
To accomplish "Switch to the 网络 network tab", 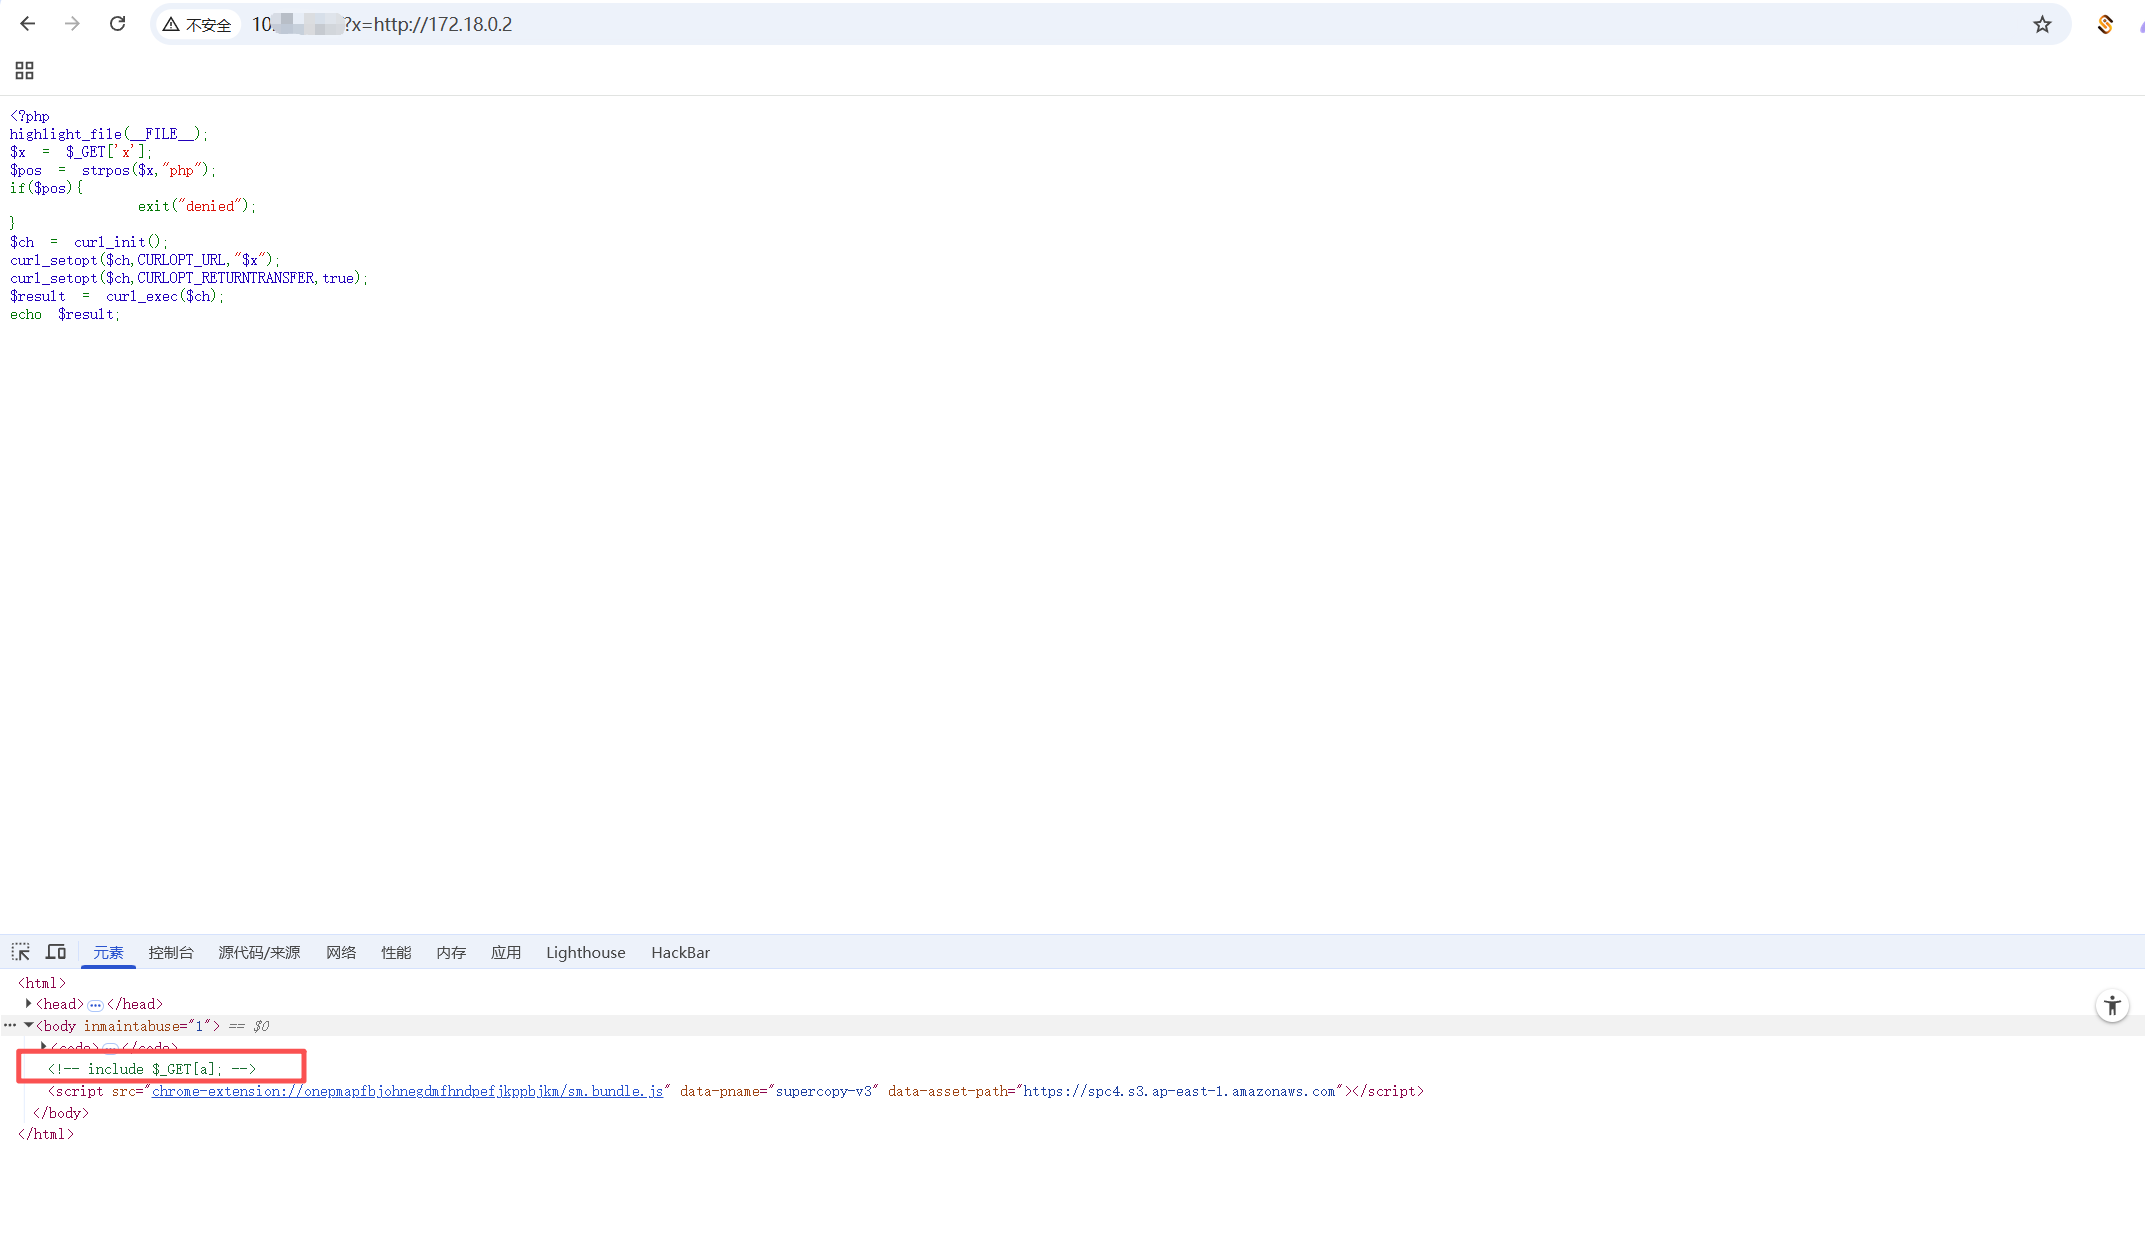I will 341,952.
